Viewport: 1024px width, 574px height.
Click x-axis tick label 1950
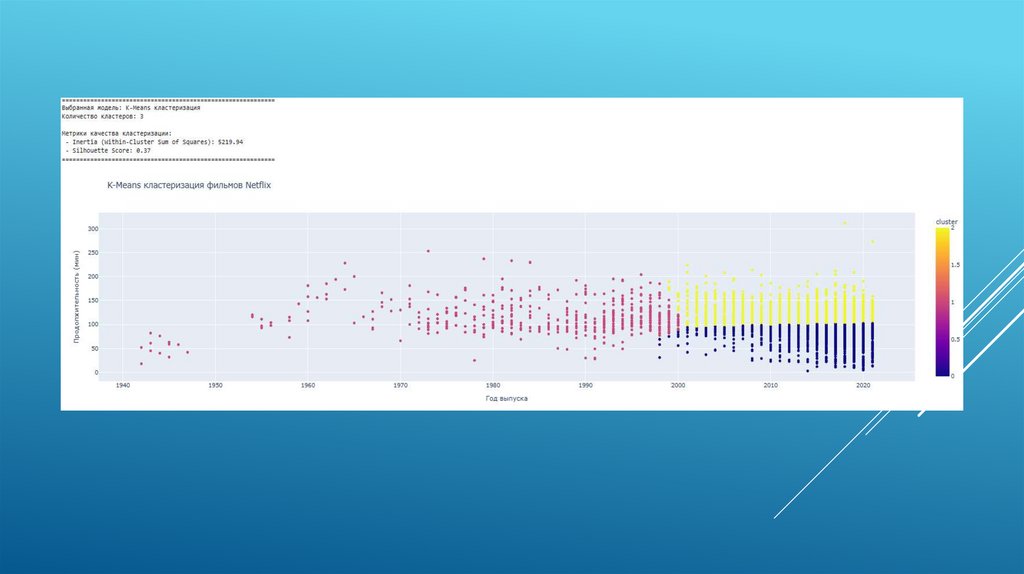(216, 385)
